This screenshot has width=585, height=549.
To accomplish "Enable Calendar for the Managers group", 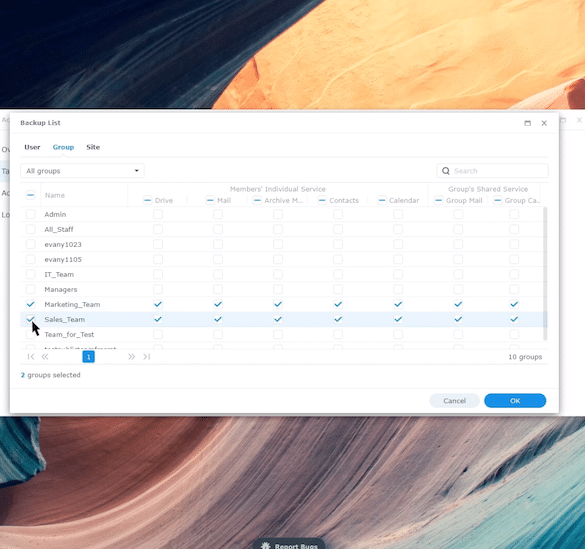I will [398, 289].
